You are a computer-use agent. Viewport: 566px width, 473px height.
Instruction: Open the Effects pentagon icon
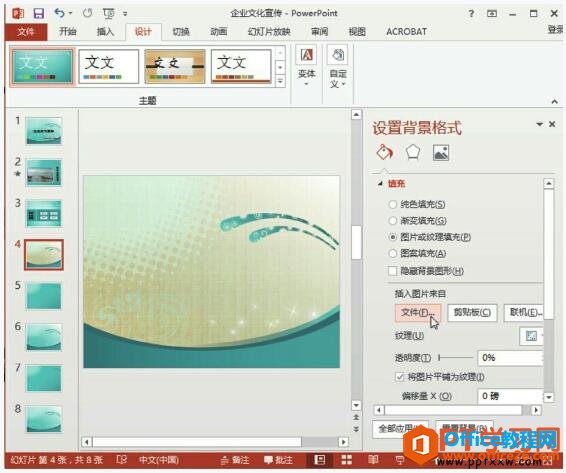413,152
